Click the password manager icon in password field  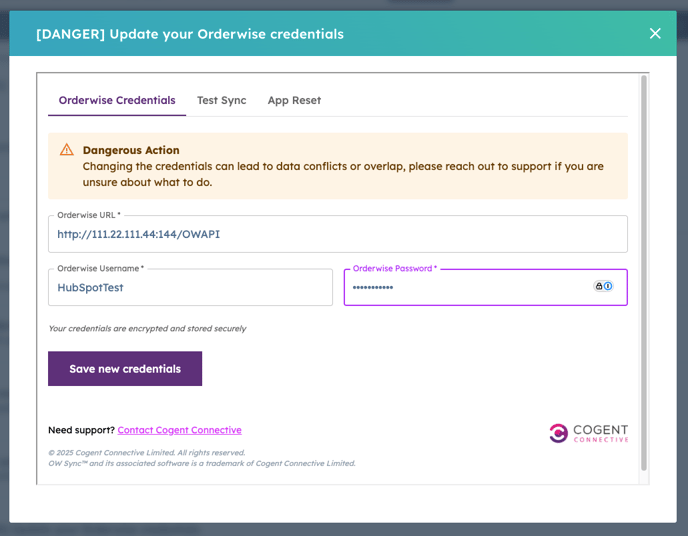click(603, 286)
